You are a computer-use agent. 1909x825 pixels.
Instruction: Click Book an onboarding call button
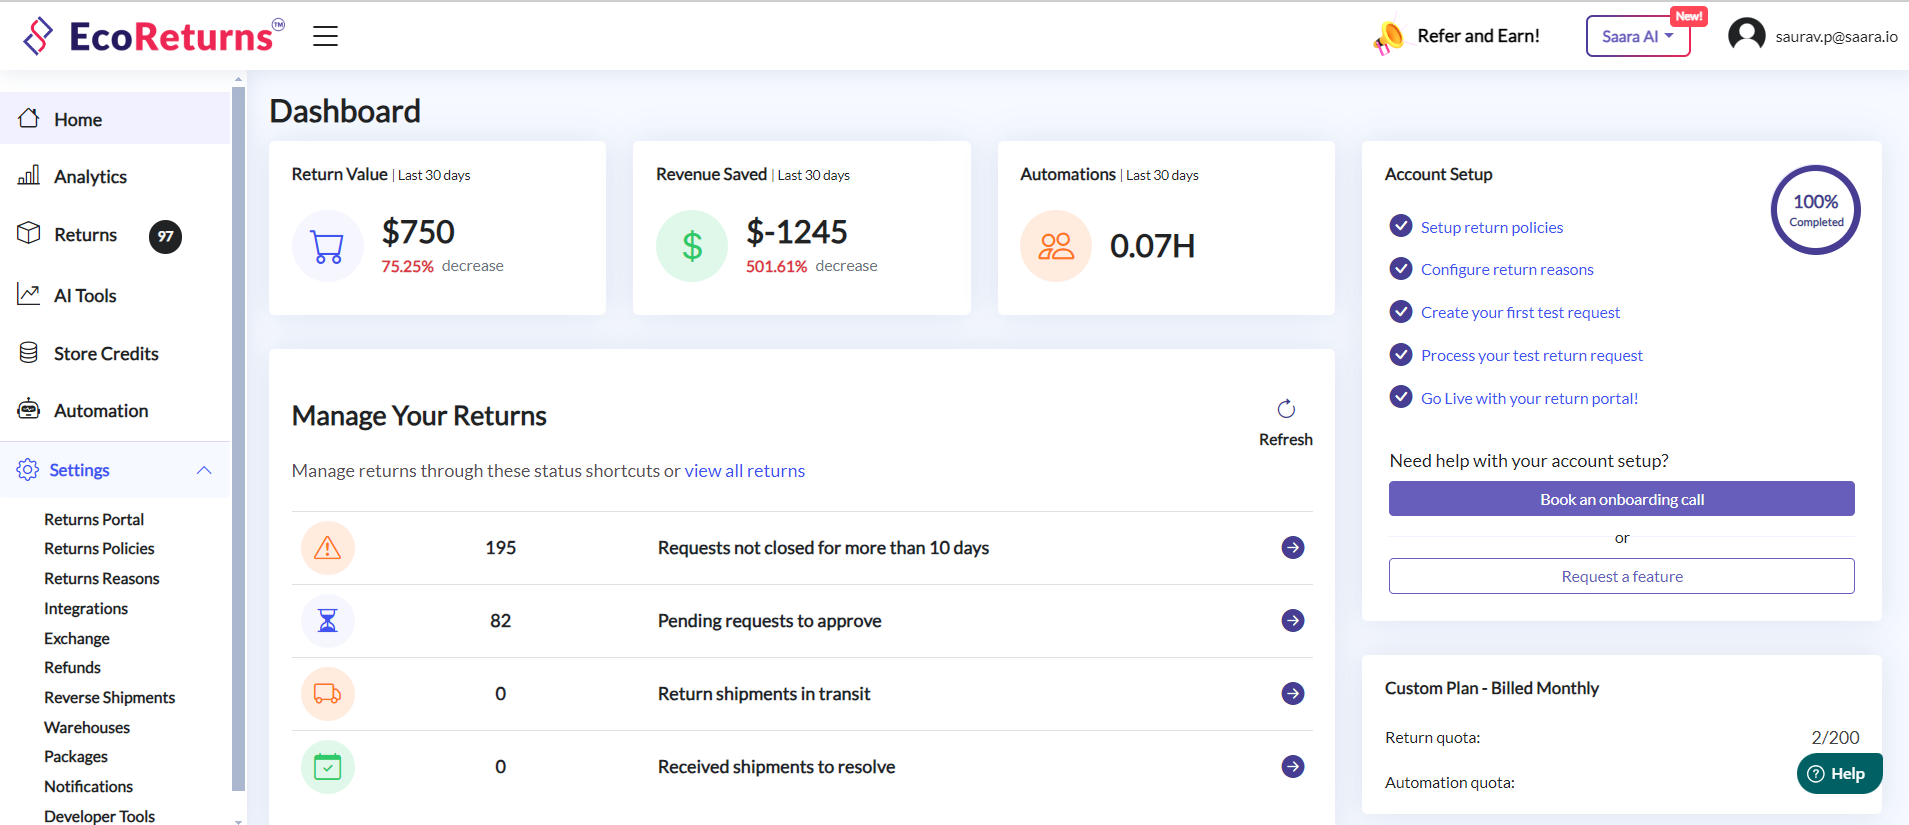coord(1621,499)
